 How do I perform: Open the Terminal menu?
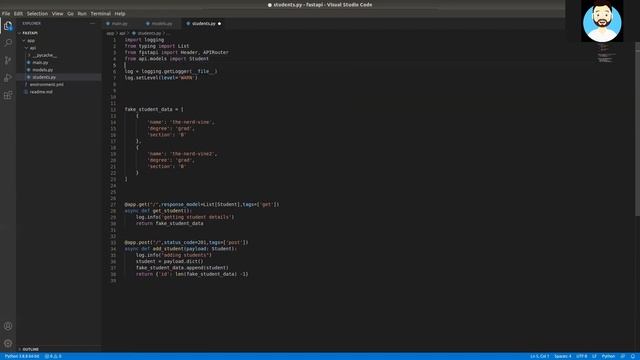pyautogui.click(x=101, y=13)
